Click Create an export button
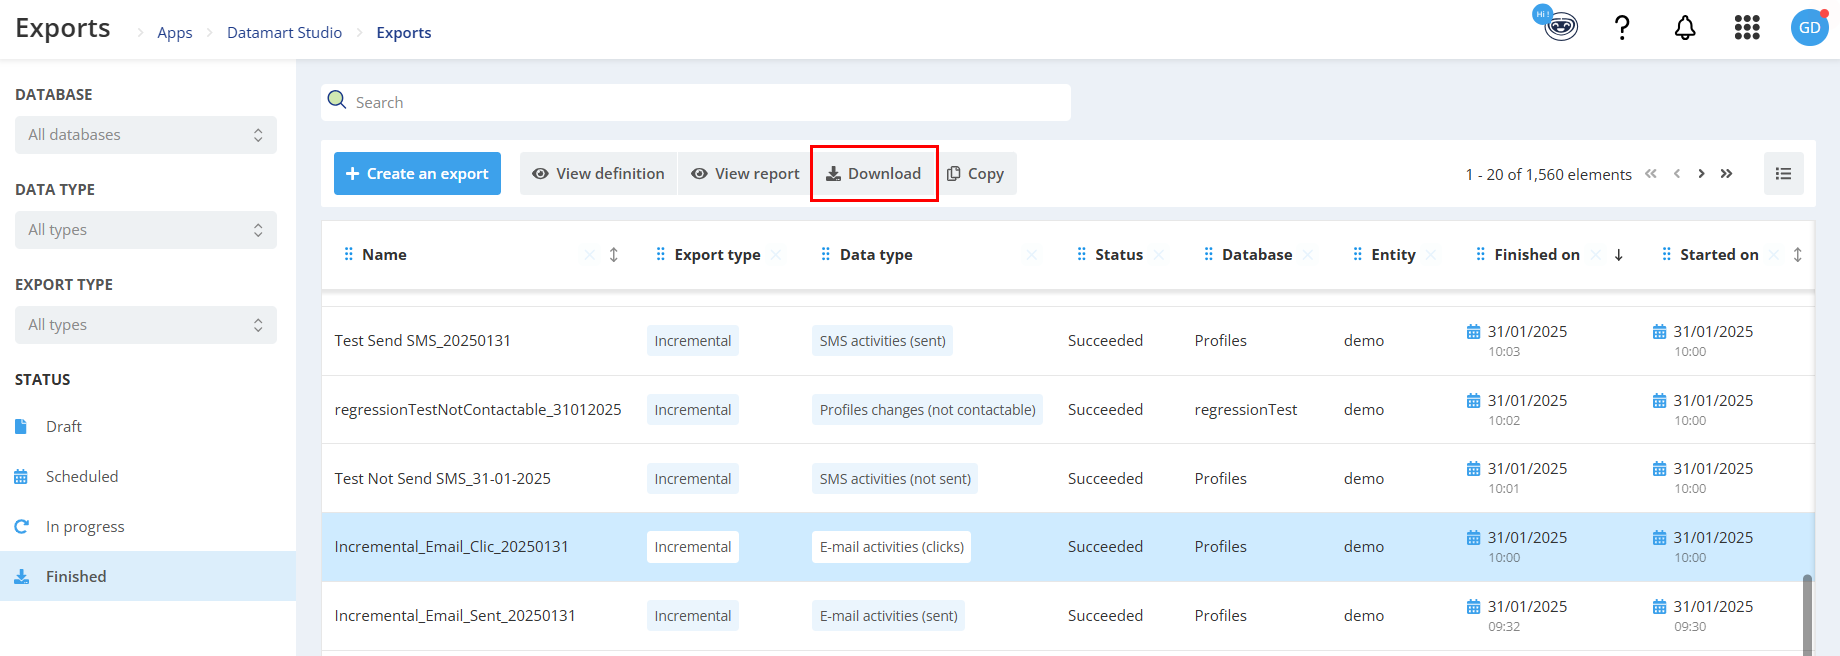The width and height of the screenshot is (1840, 656). (x=417, y=174)
